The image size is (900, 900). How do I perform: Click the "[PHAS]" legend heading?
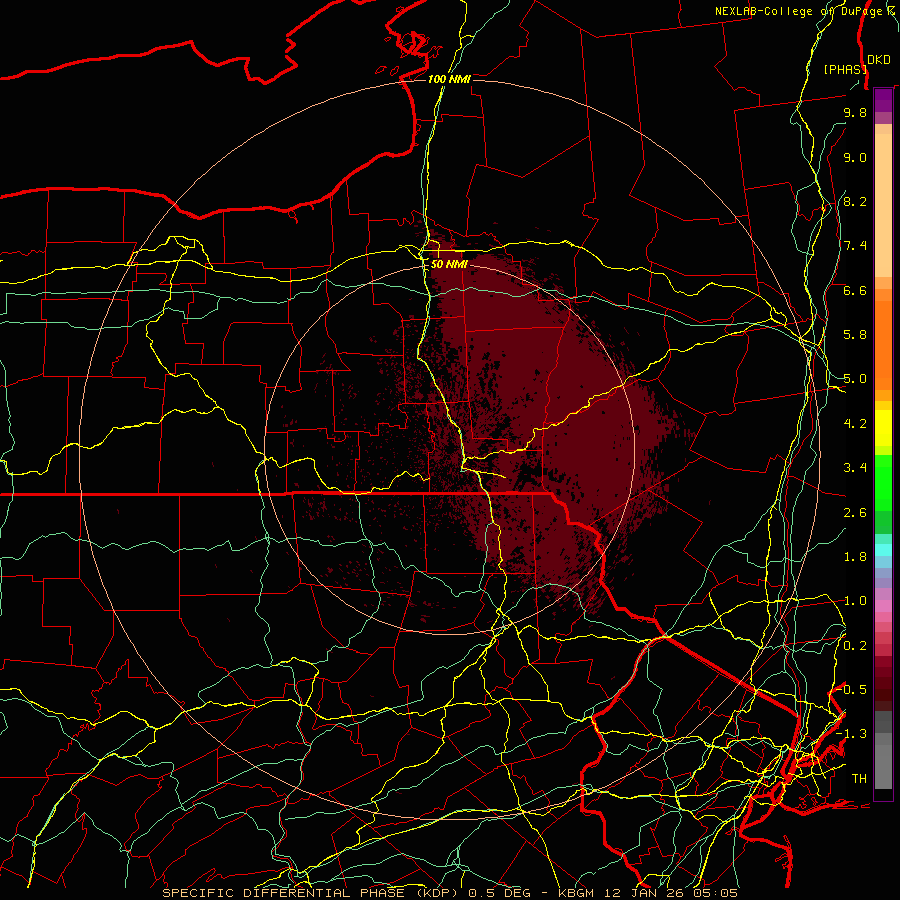(845, 69)
